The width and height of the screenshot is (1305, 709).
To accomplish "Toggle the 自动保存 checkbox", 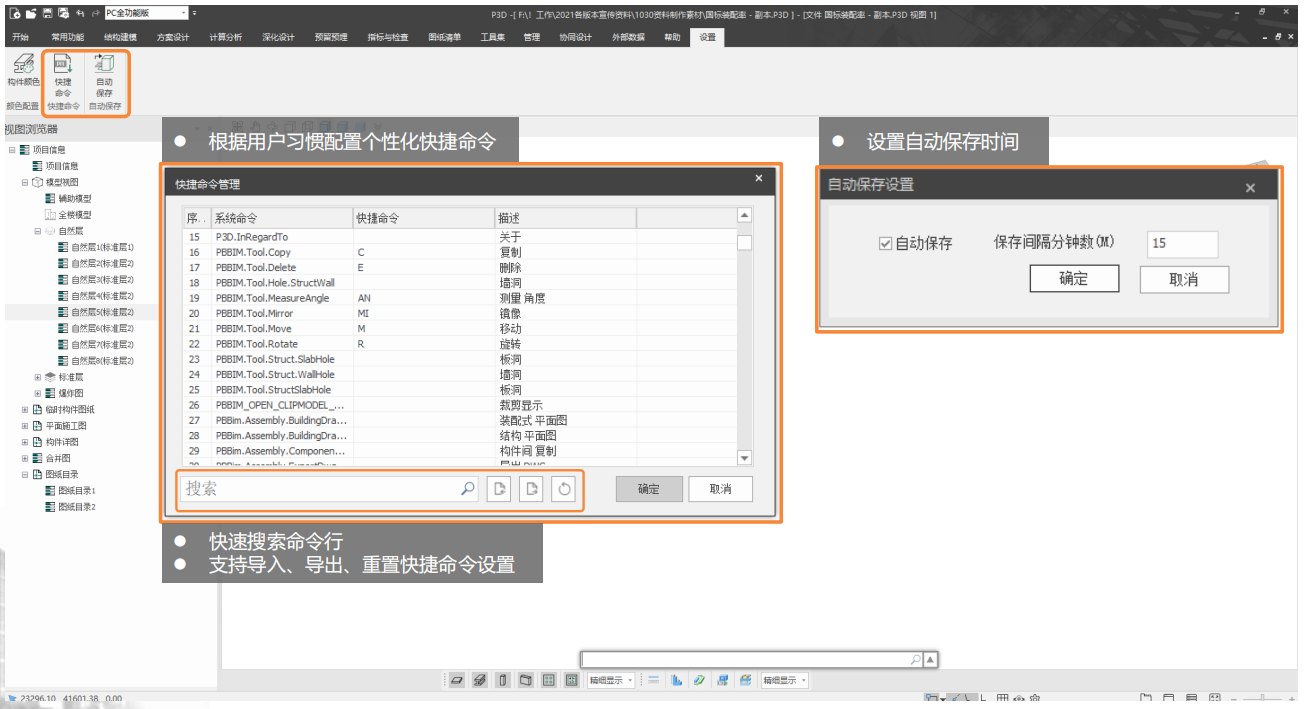I will point(885,243).
